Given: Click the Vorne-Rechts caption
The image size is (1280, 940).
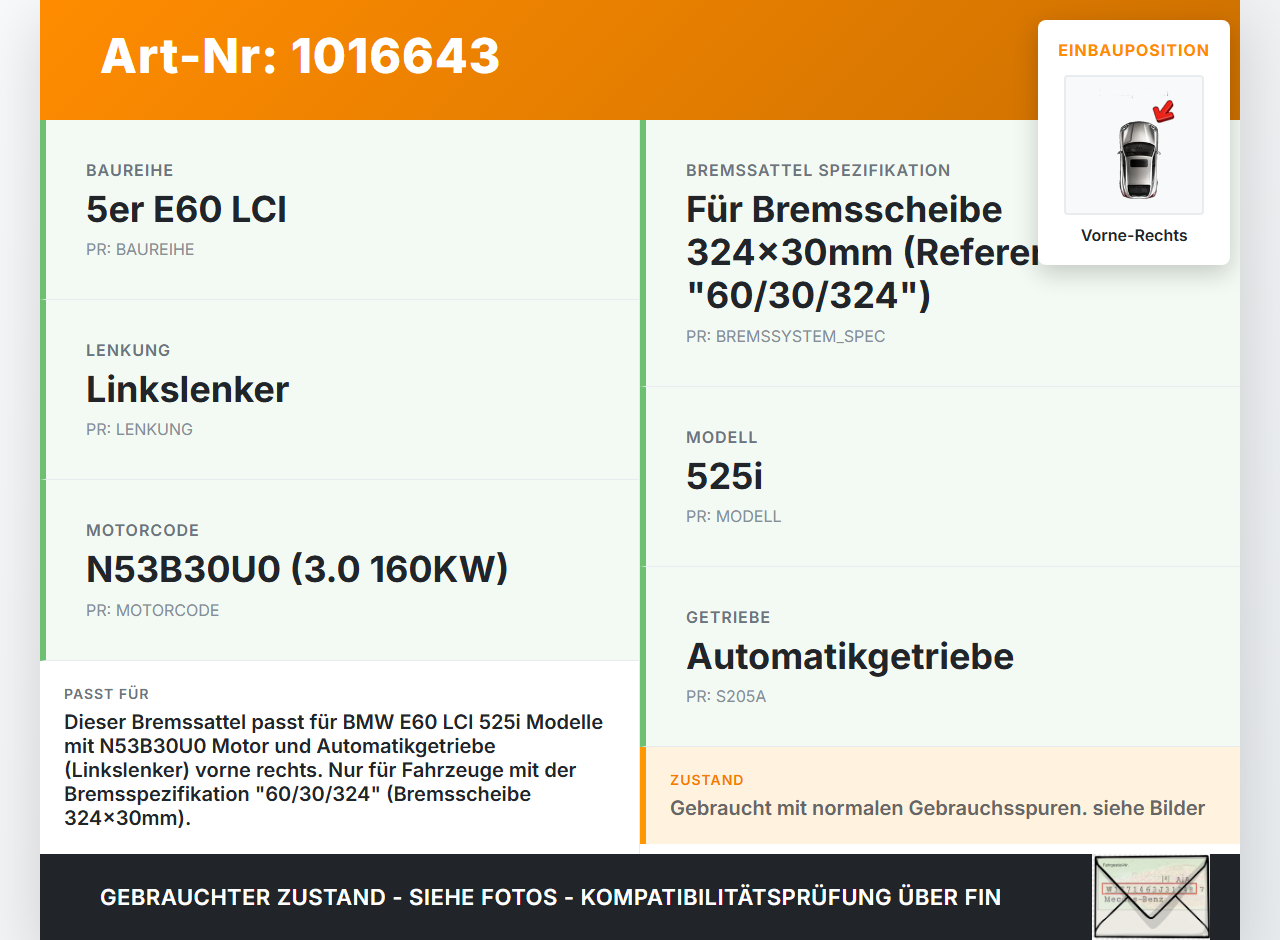Looking at the screenshot, I should pos(1134,236).
